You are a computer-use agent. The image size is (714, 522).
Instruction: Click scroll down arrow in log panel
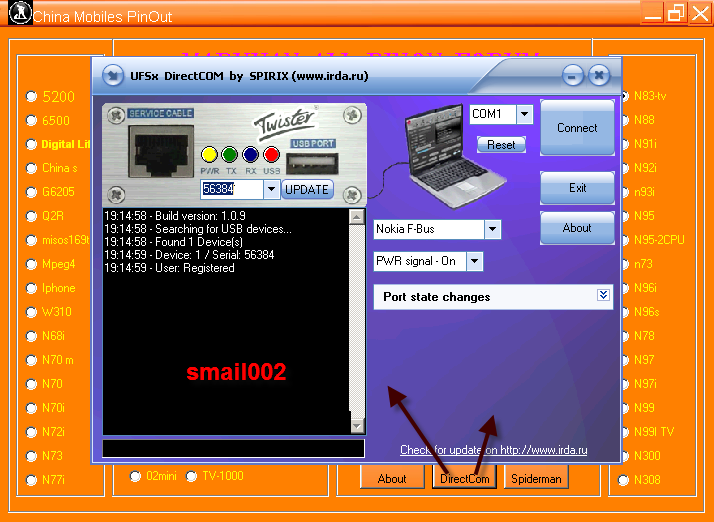(x=357, y=426)
